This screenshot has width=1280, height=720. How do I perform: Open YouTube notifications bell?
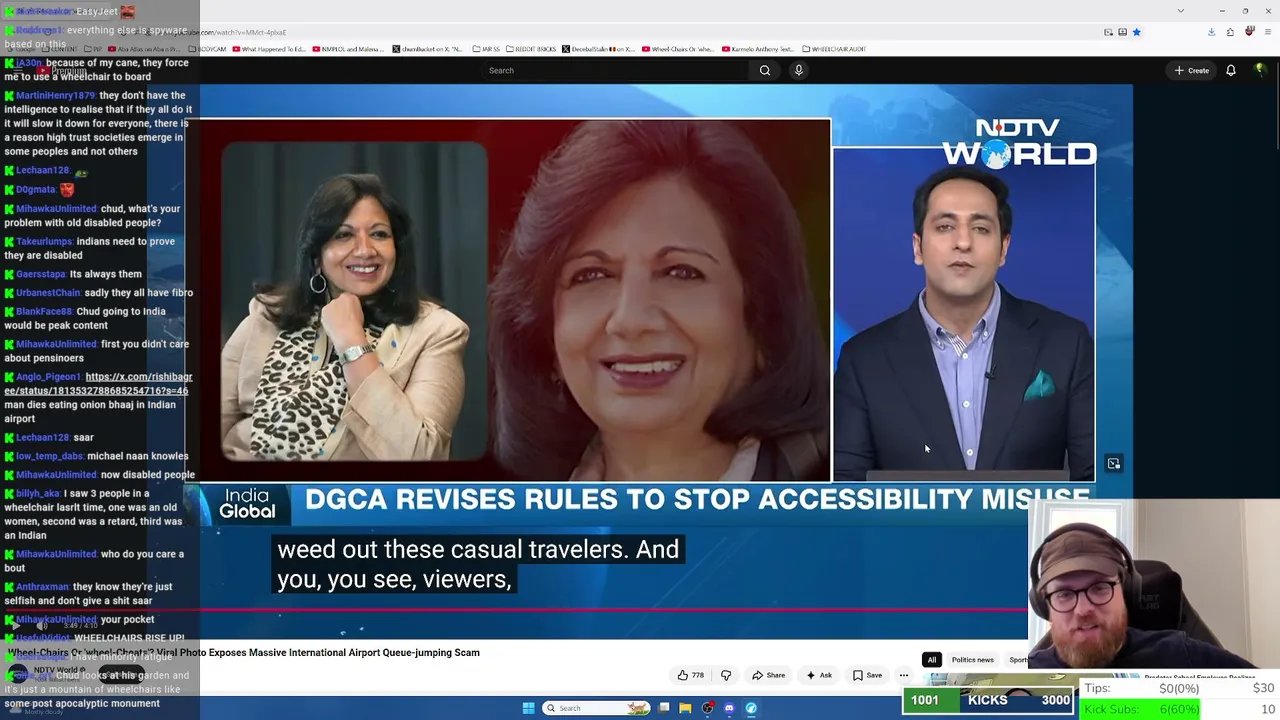point(1231,70)
